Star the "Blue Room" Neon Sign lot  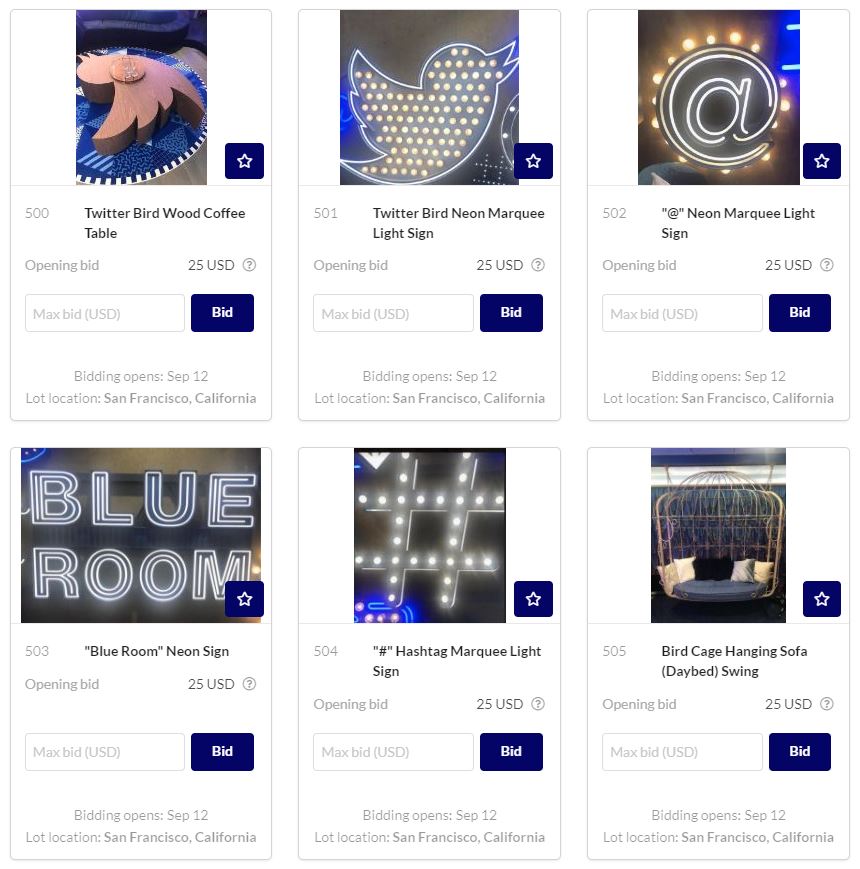click(x=244, y=599)
